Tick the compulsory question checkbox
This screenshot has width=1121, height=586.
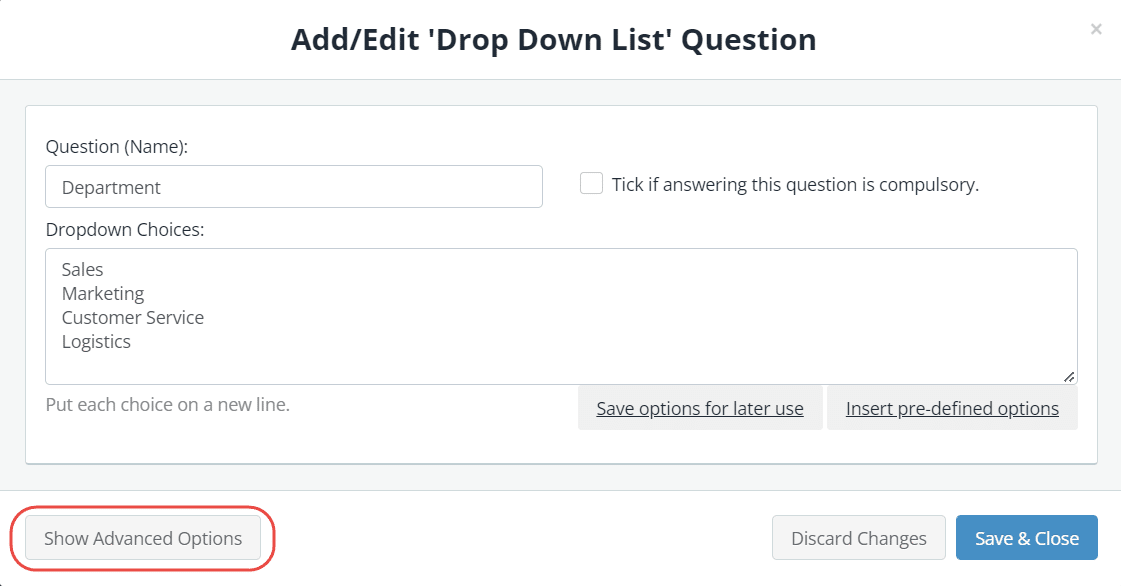tap(591, 183)
